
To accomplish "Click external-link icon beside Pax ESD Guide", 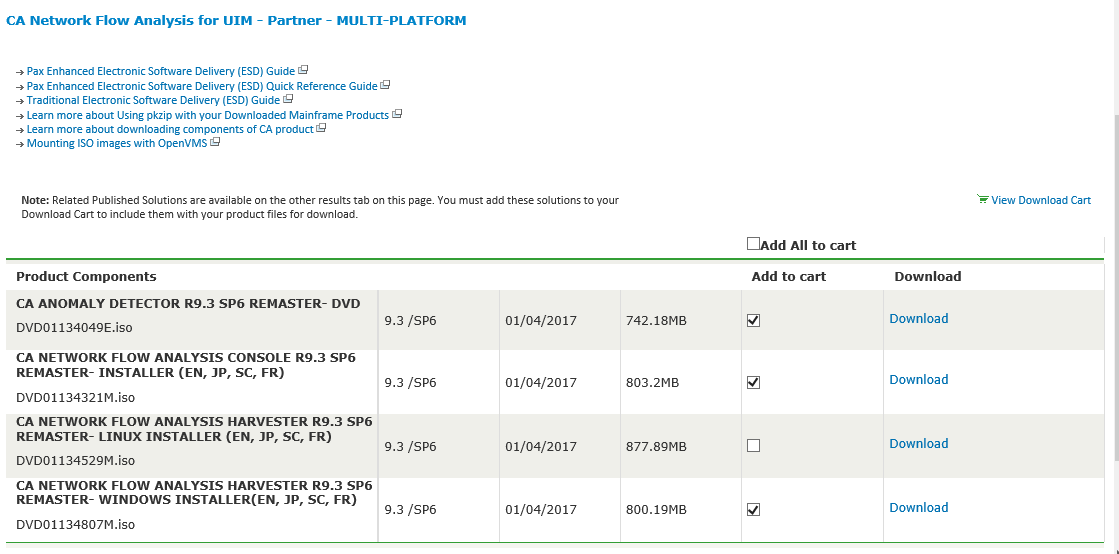I will click(x=303, y=70).
